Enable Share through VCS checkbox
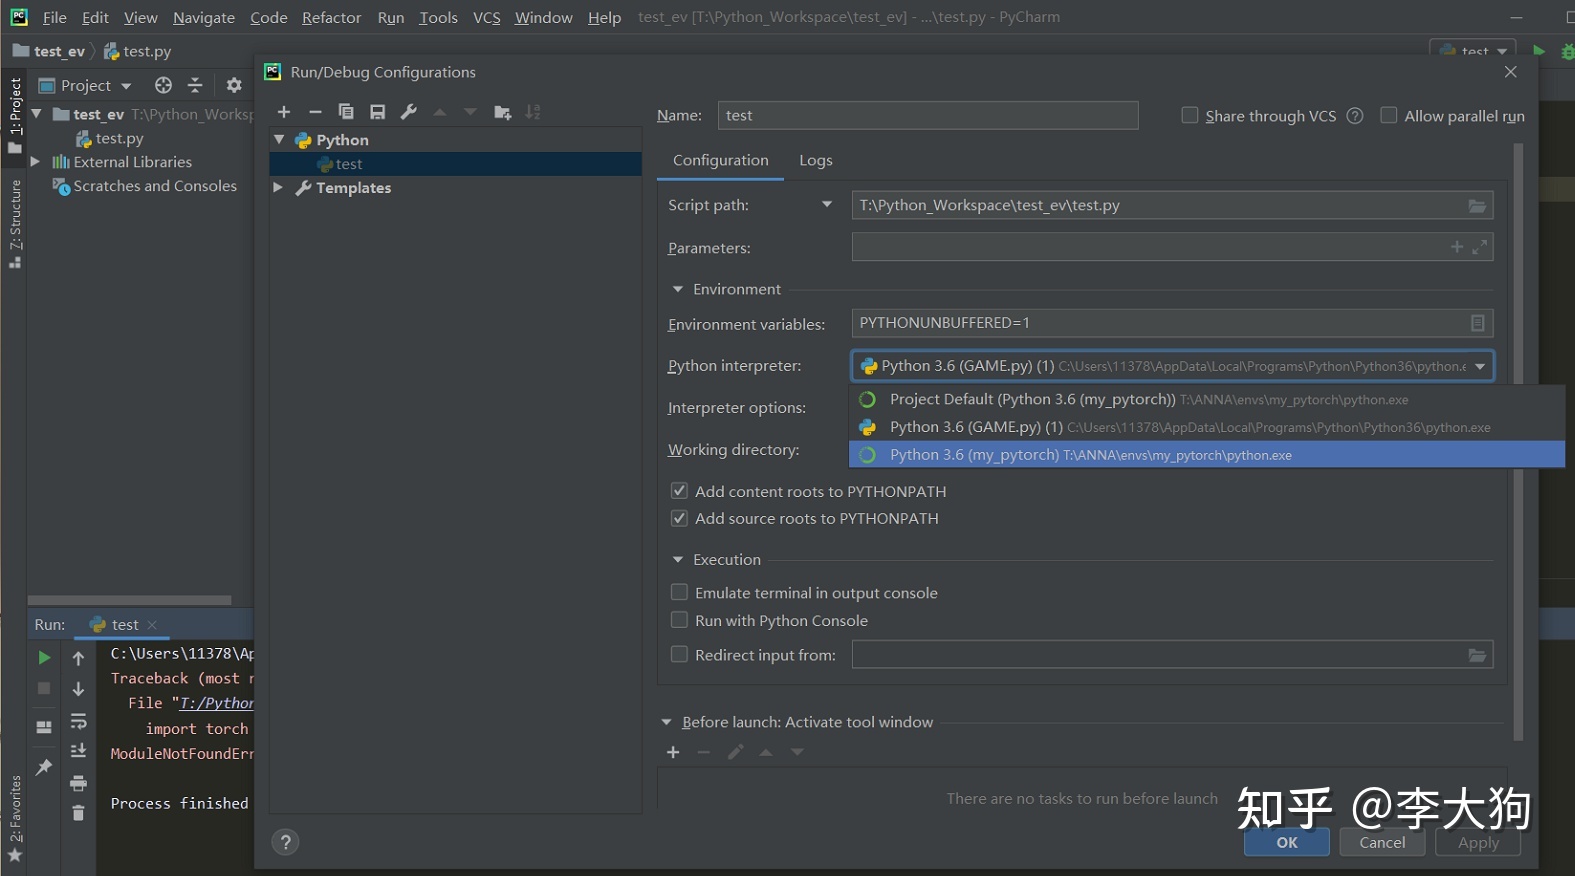Image resolution: width=1575 pixels, height=876 pixels. tap(1190, 115)
